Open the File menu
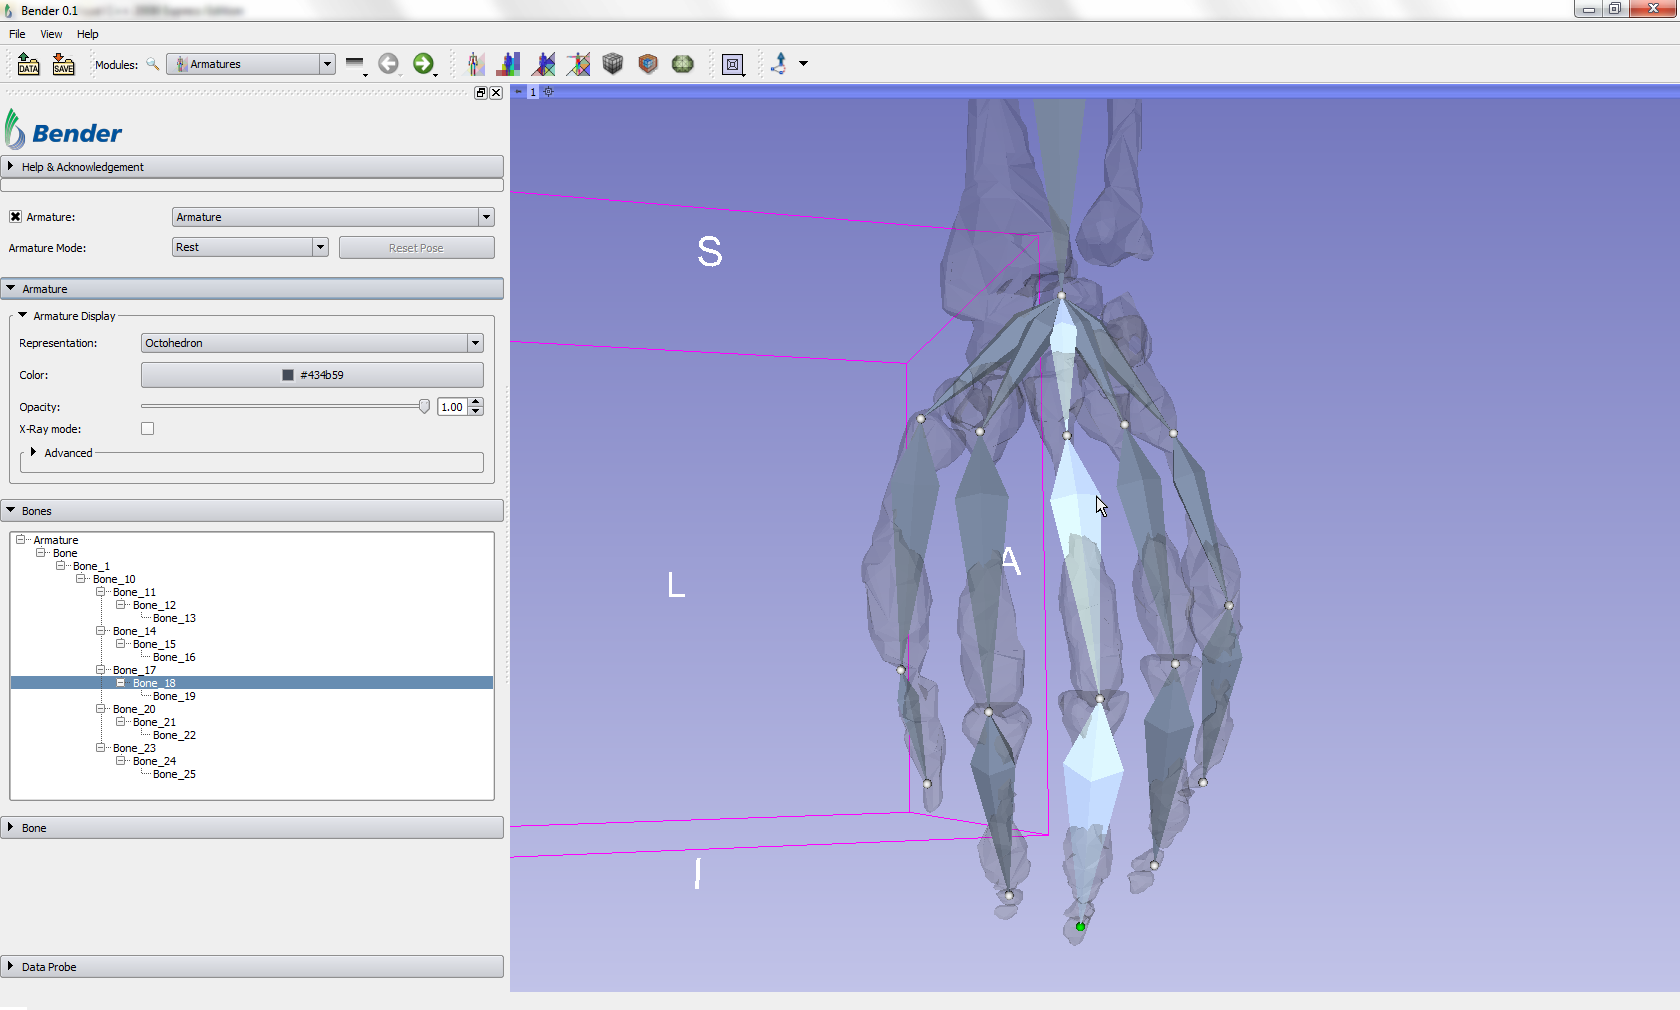The image size is (1680, 1010). tap(17, 34)
